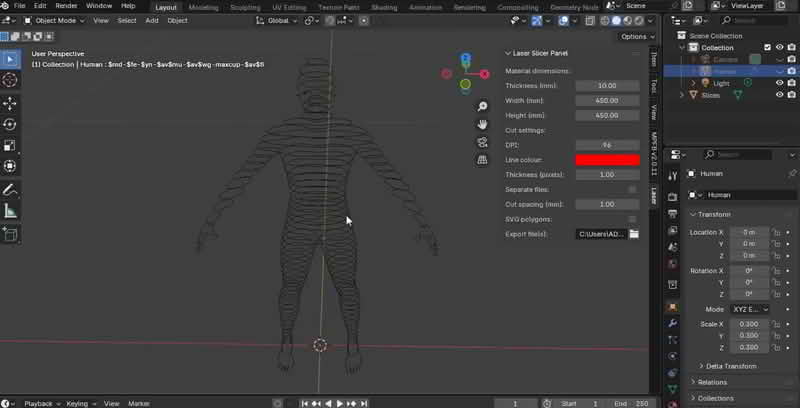Select the Rotate tool in the toolbar

click(x=10, y=124)
